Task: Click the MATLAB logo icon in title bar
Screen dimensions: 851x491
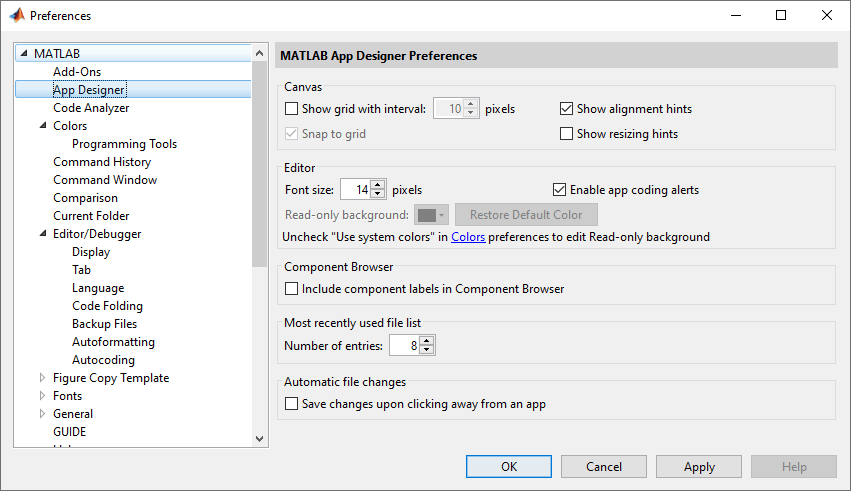Action: pos(16,15)
